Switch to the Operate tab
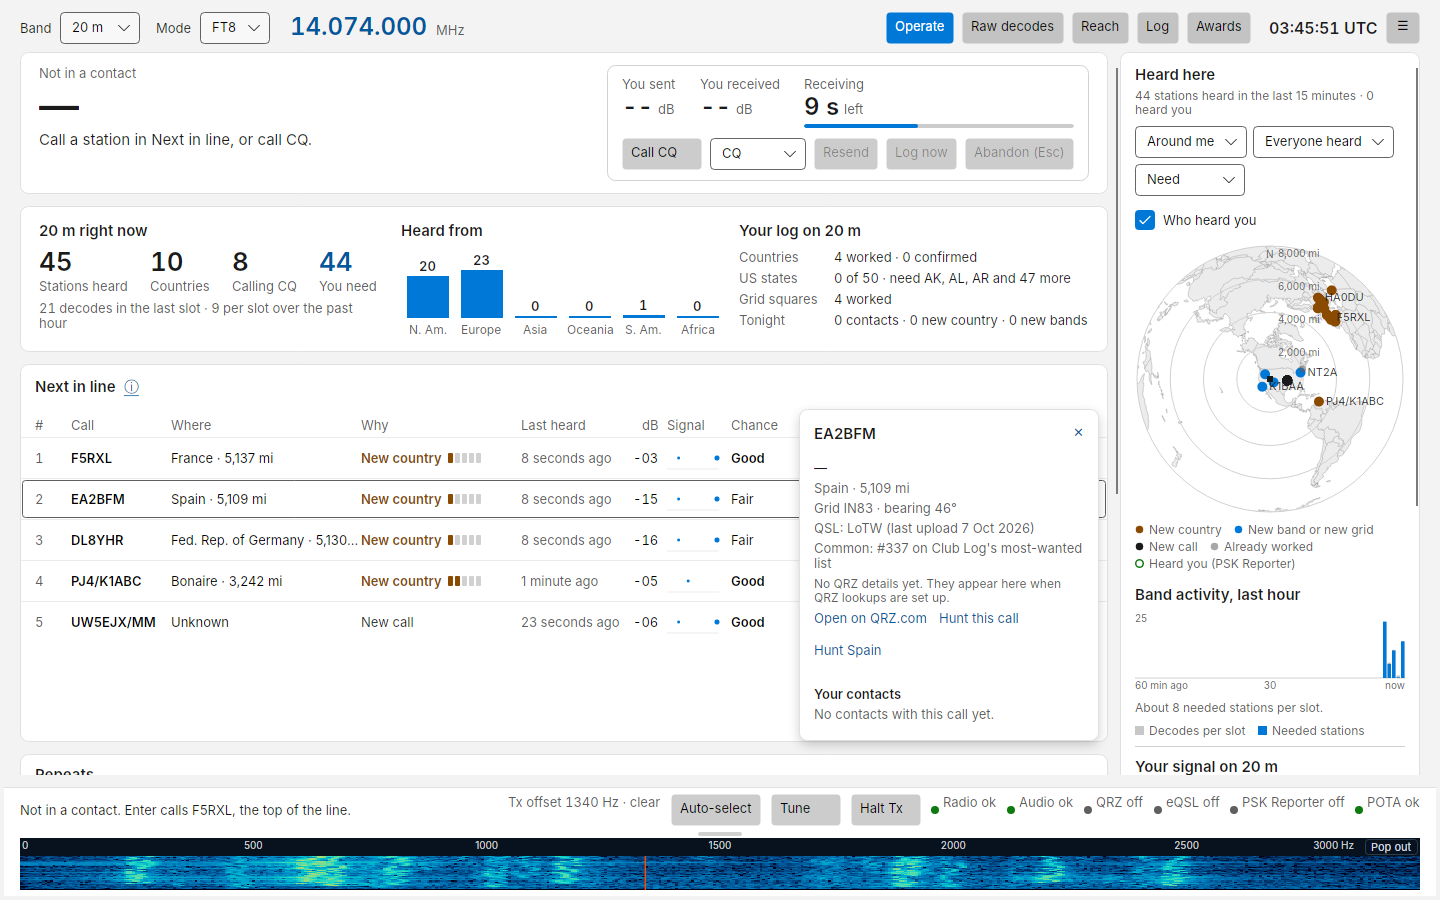Screen dimensions: 1440x900 (920, 27)
